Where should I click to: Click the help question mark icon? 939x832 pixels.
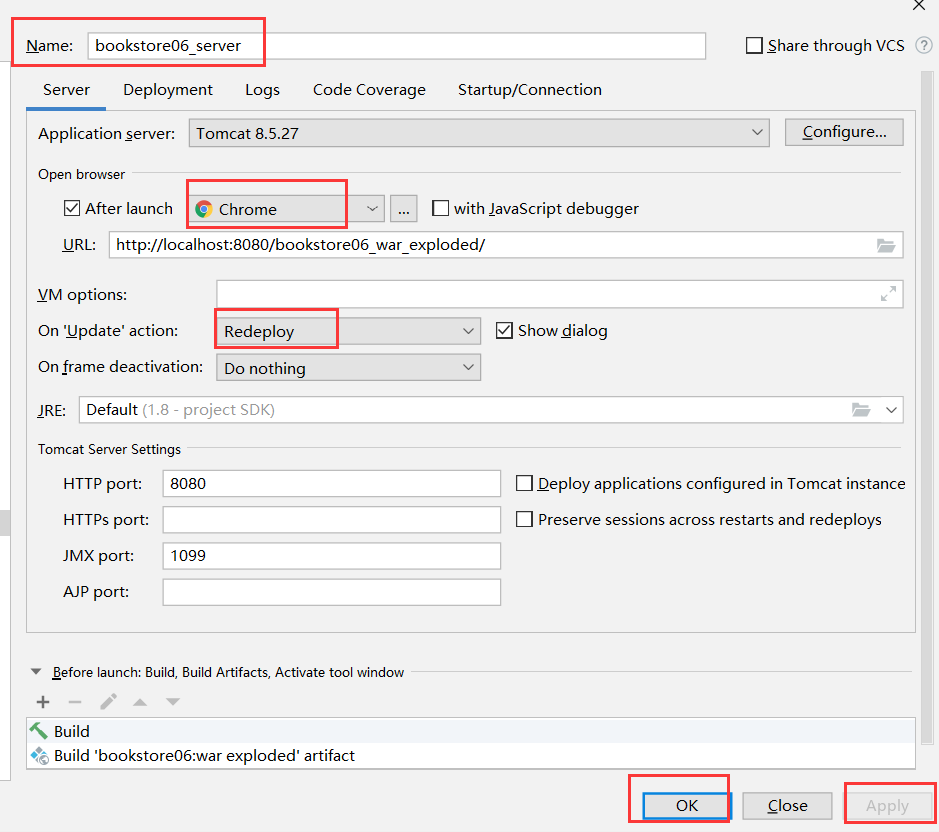click(x=923, y=46)
